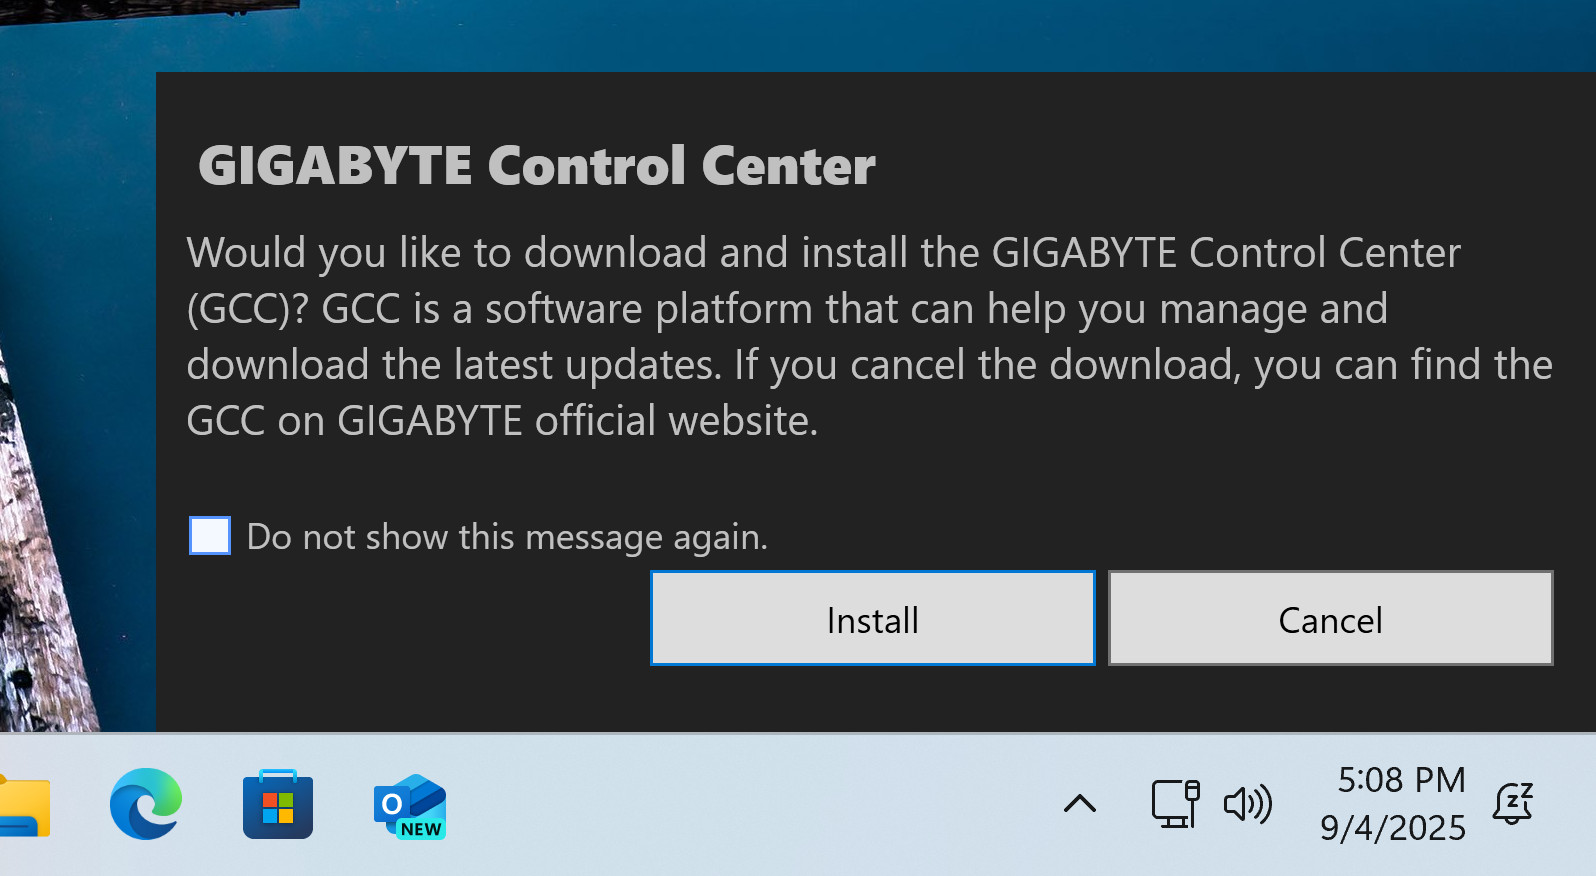Cancel the GIGABYTE Control Center download

click(x=1330, y=618)
